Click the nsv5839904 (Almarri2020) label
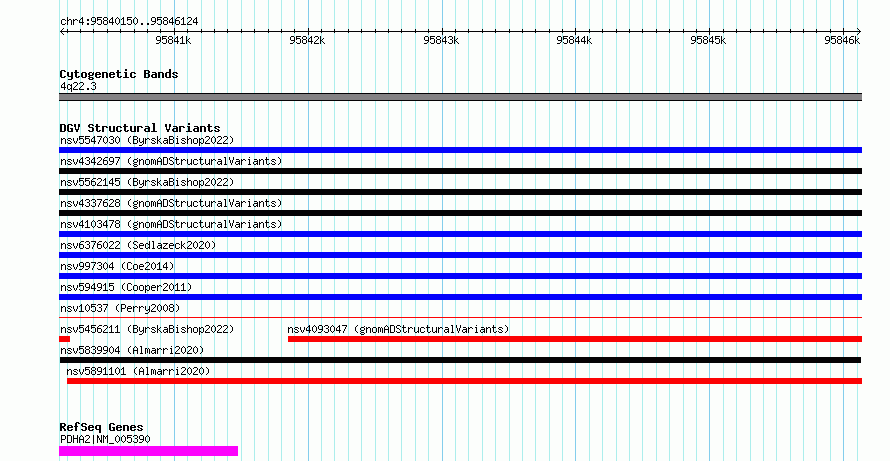890x461 pixels. (132, 350)
